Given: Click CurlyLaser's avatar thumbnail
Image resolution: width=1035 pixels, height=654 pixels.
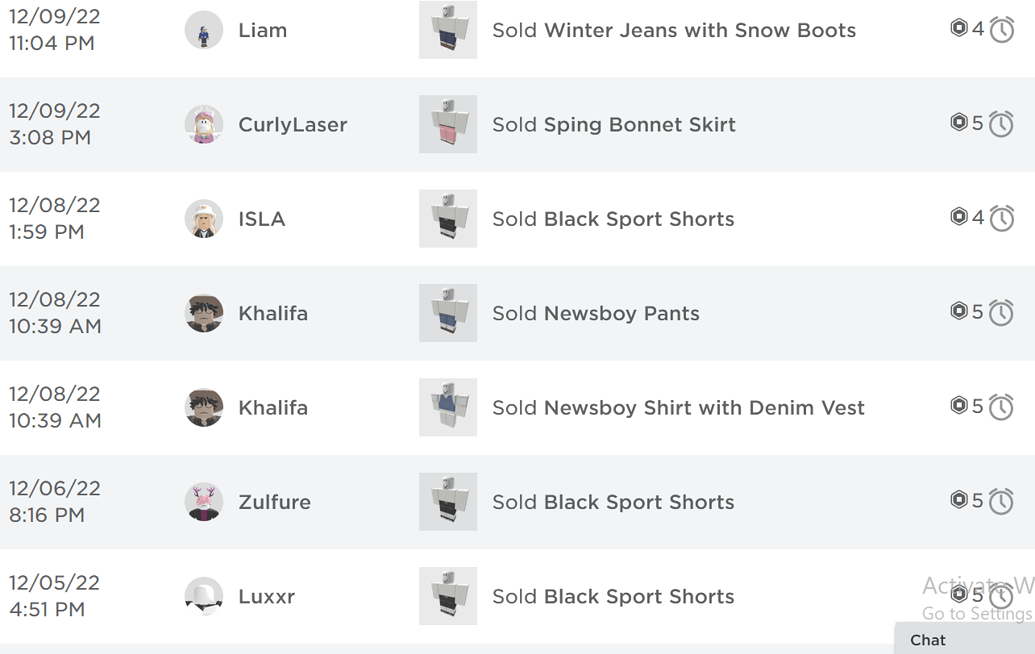Looking at the screenshot, I should (x=204, y=124).
